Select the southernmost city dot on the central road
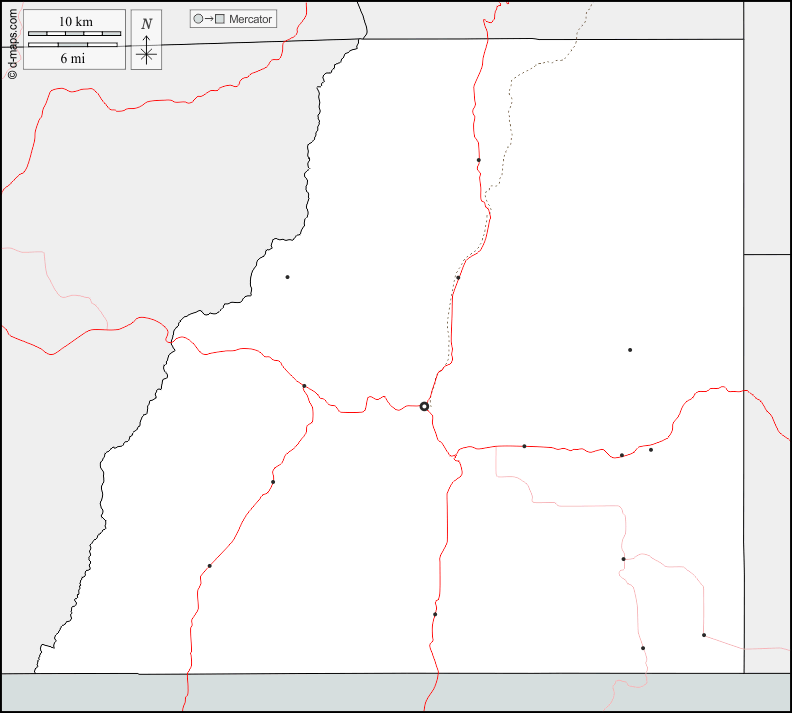This screenshot has height=713, width=792. tap(435, 614)
